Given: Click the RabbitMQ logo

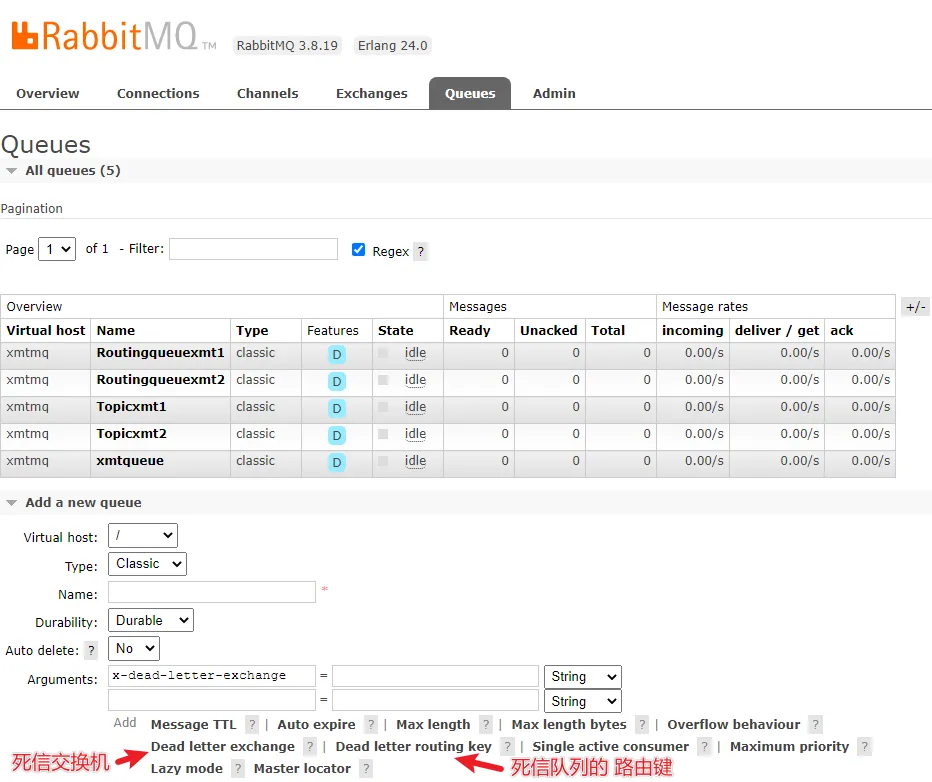Looking at the screenshot, I should point(113,36).
